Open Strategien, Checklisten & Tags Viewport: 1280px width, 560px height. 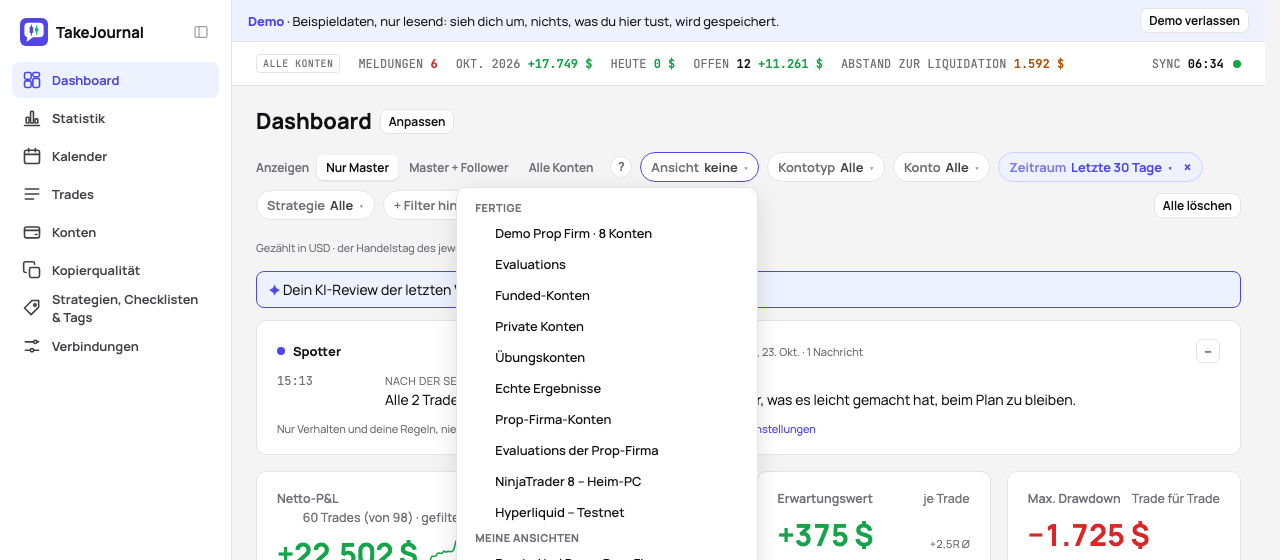tap(115, 308)
